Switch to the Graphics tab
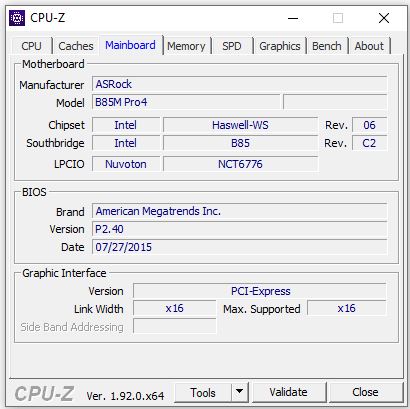The width and height of the screenshot is (410, 409). tap(280, 46)
